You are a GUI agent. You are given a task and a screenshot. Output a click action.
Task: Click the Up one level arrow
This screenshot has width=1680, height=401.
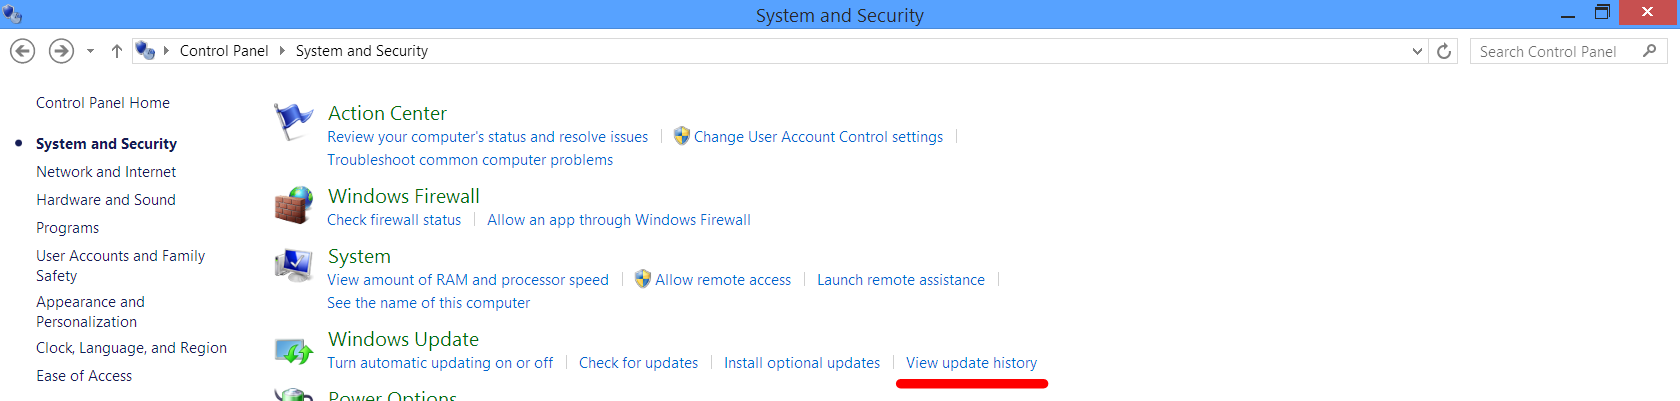[117, 51]
